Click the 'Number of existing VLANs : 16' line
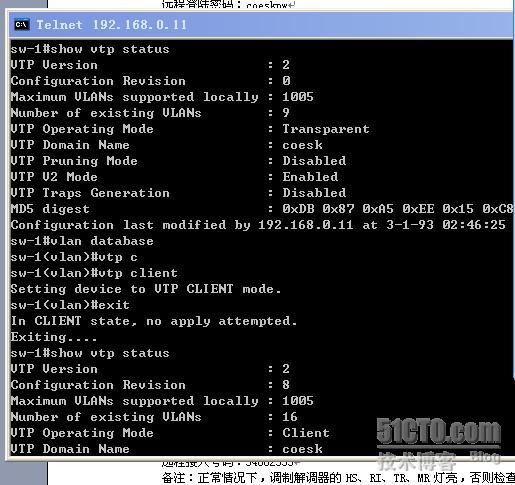 pos(154,417)
